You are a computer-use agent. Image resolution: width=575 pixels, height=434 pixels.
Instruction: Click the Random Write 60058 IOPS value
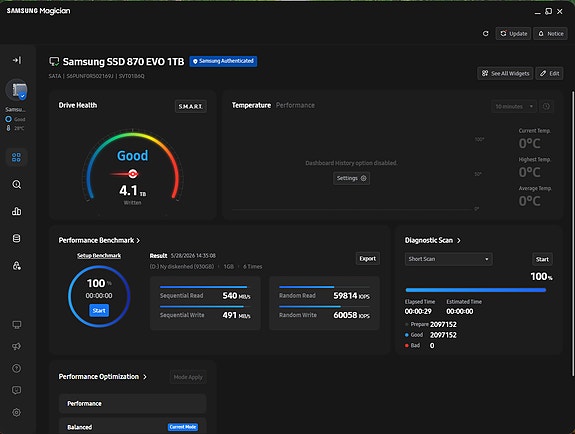pos(351,315)
